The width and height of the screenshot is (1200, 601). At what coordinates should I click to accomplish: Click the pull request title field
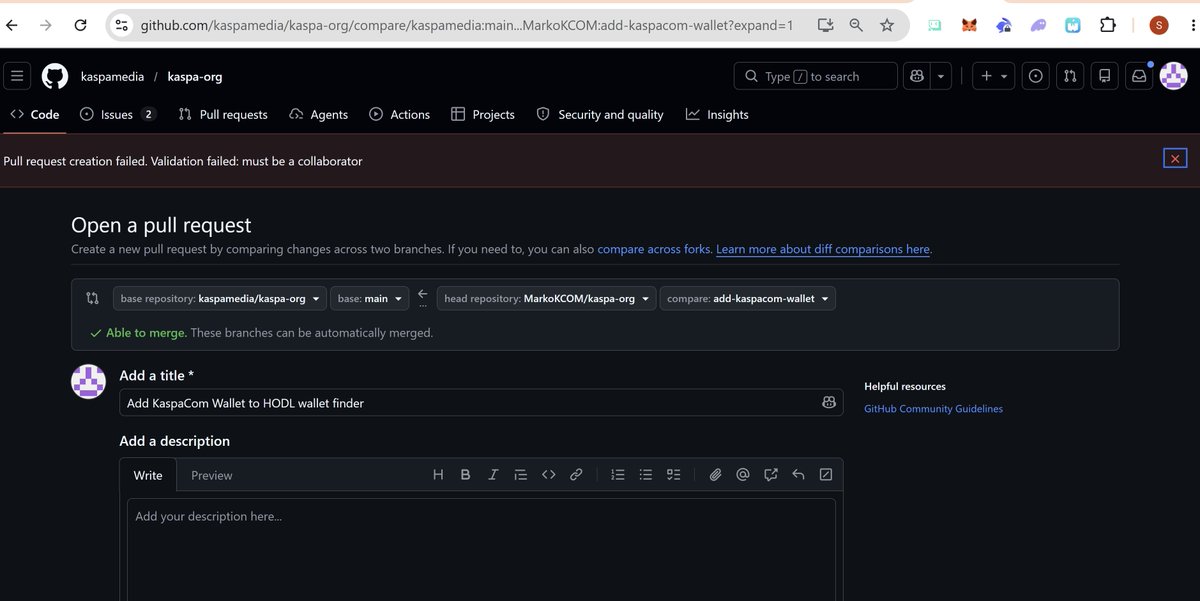point(481,402)
